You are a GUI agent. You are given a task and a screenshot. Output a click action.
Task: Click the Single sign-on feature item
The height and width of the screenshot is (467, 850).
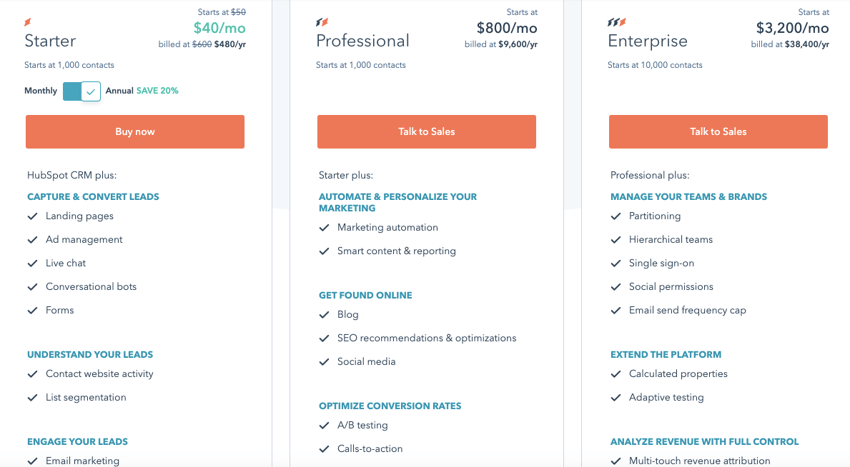(x=661, y=263)
